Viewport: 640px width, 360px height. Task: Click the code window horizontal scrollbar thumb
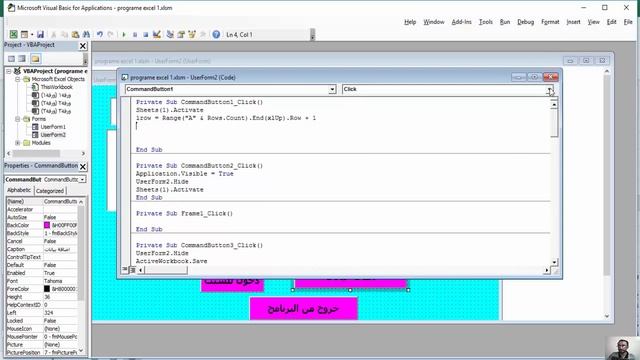pyautogui.click(x=166, y=270)
